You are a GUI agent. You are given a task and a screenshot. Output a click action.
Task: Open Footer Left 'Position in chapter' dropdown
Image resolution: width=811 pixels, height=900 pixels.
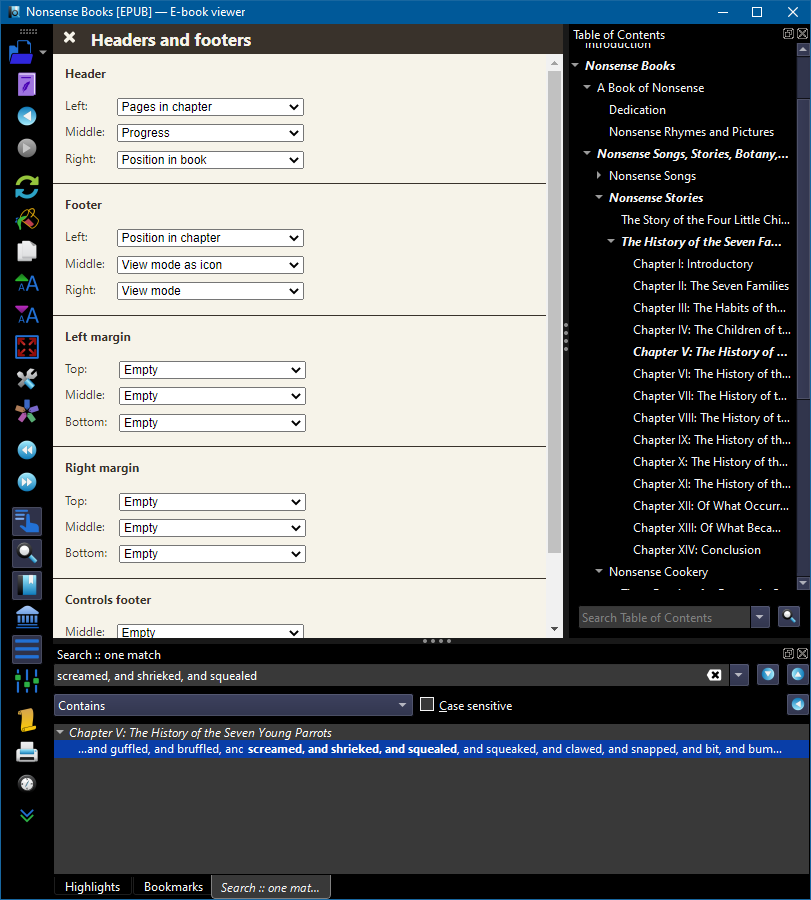pyautogui.click(x=210, y=238)
